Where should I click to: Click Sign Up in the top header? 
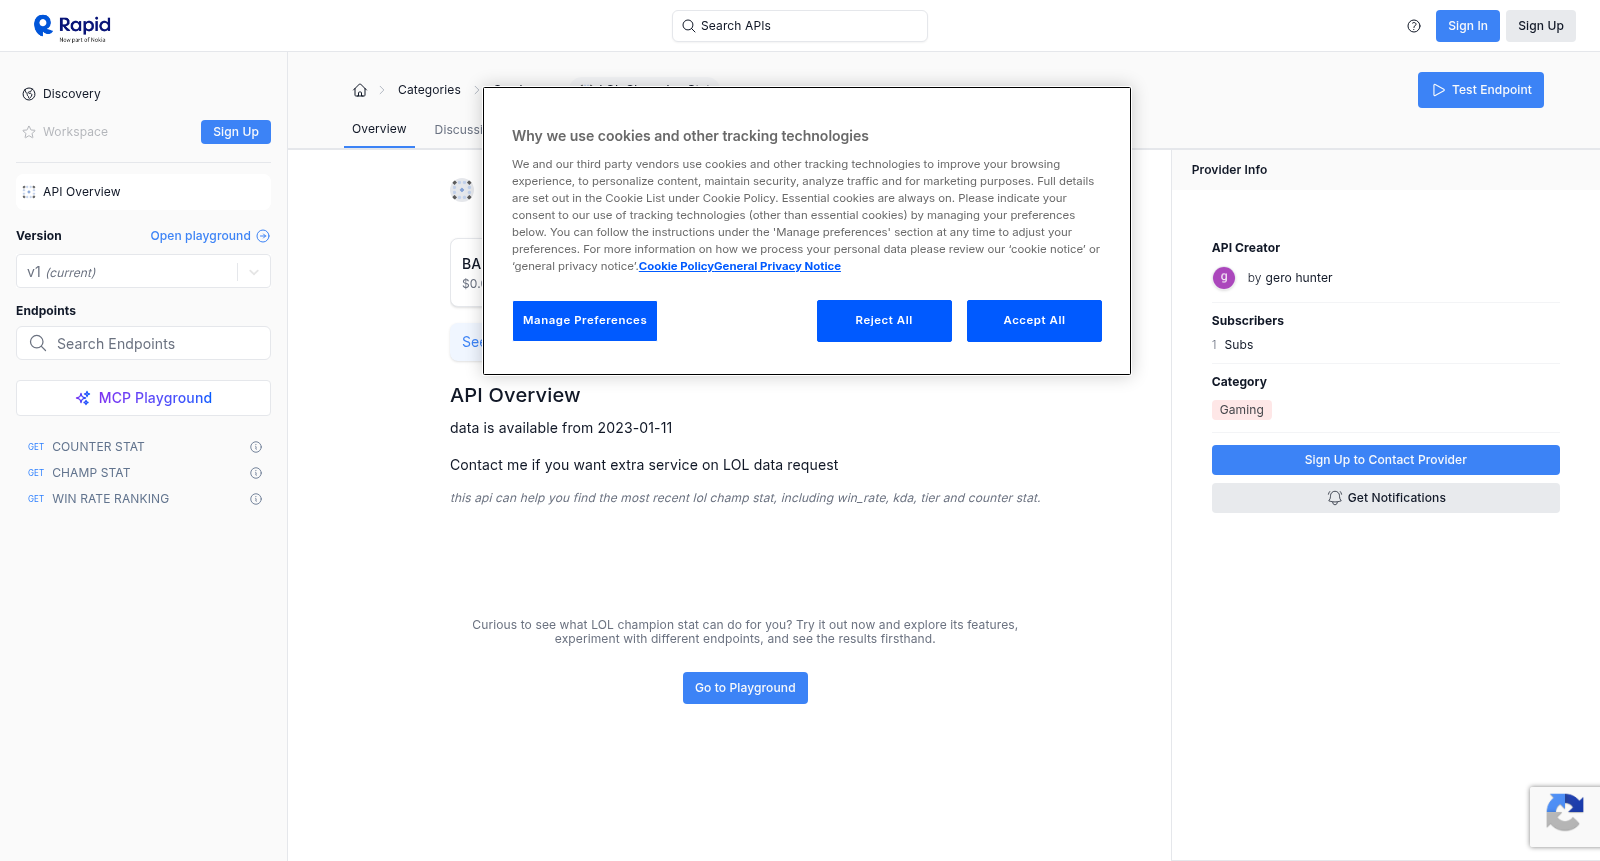coord(1540,26)
